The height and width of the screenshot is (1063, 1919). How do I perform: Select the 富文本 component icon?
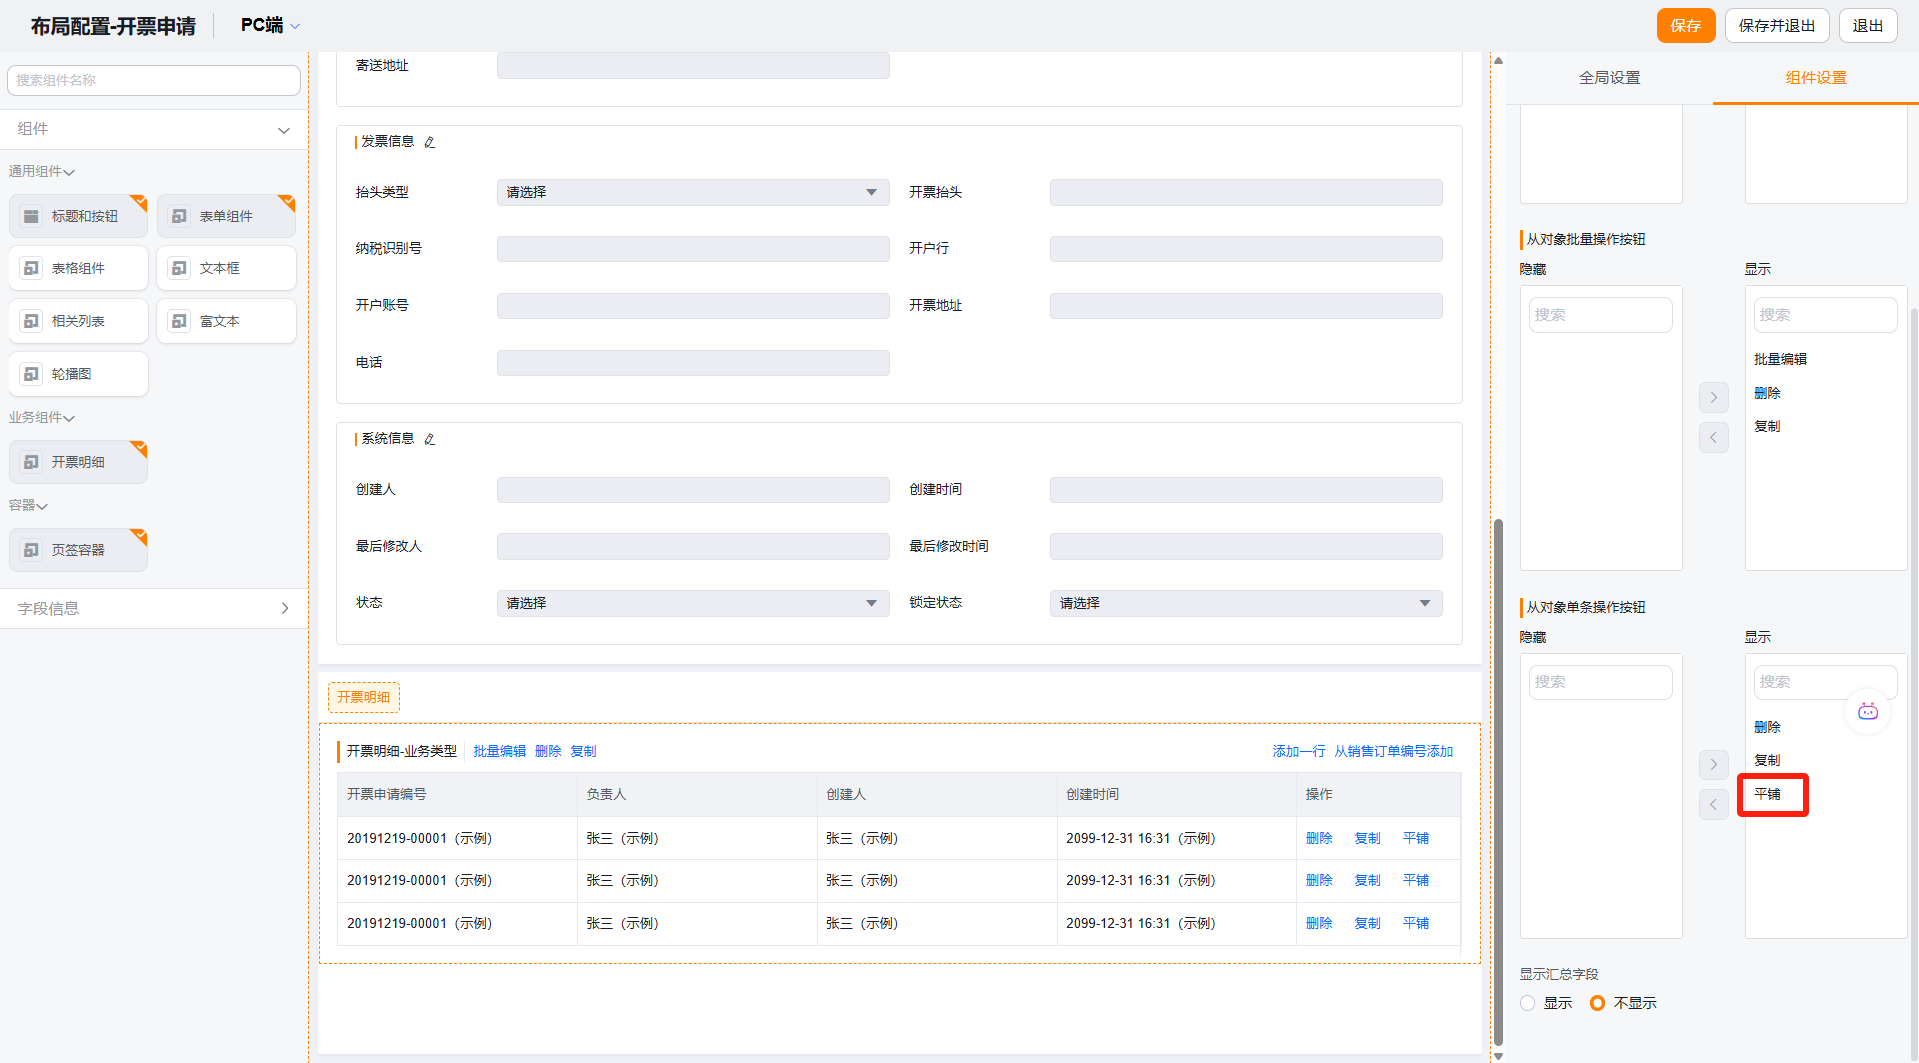click(179, 321)
